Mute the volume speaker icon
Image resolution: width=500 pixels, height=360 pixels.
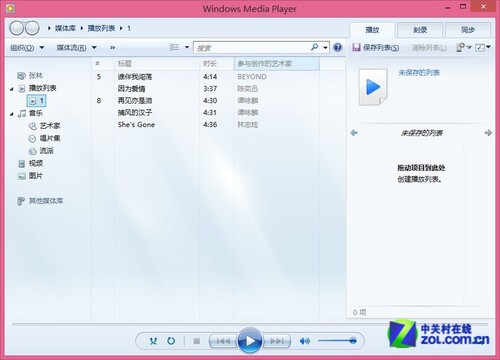[x=305, y=341]
